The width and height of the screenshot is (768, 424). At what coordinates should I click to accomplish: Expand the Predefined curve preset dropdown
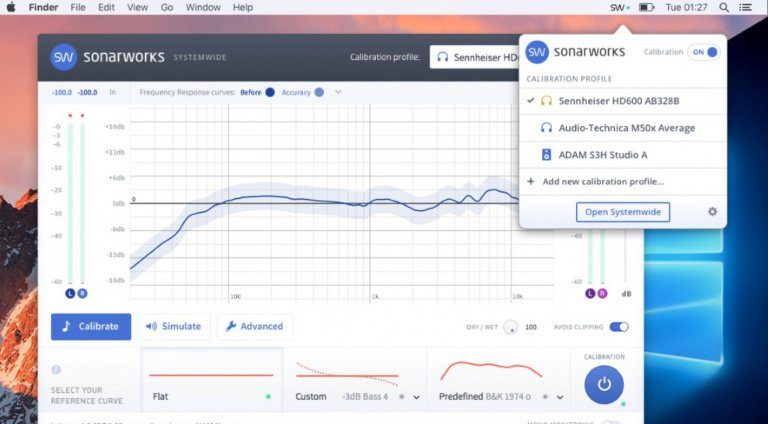(560, 397)
